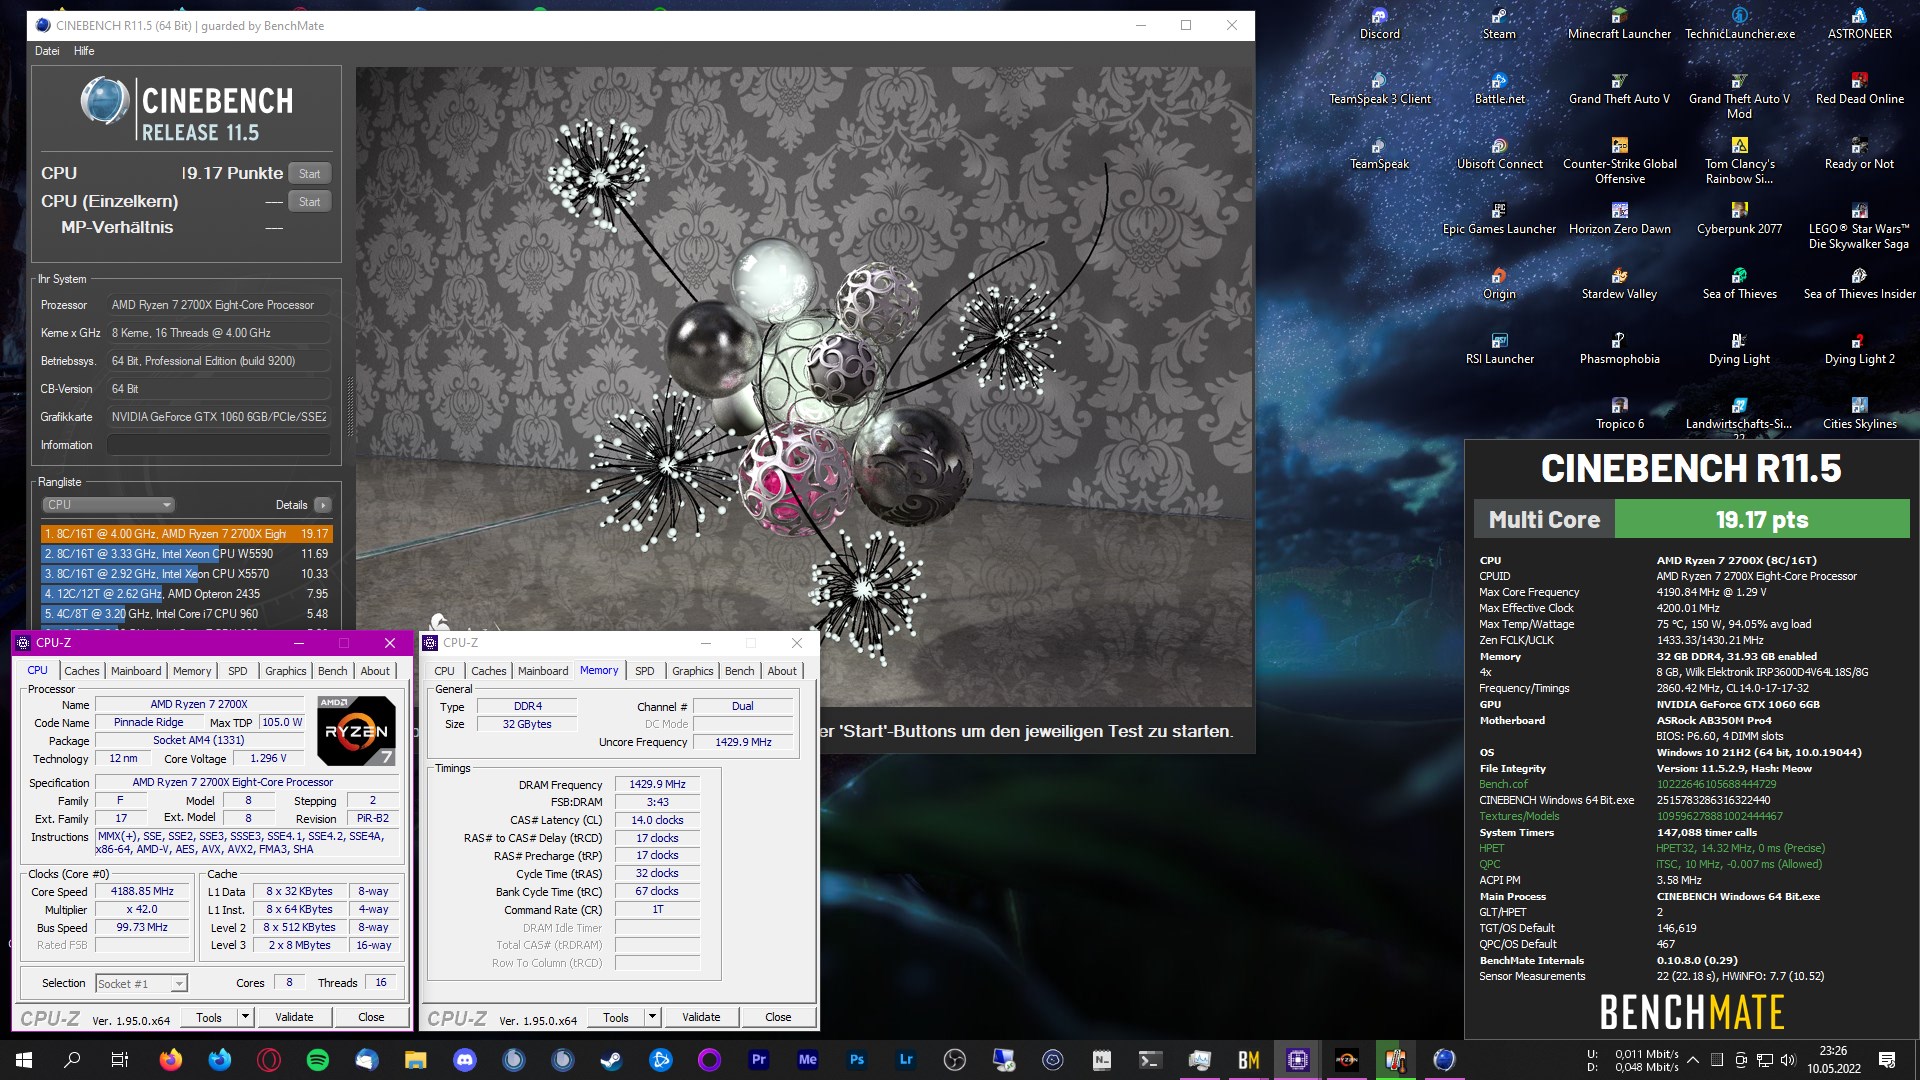Open the Horizon Zero Dawn desktop icon

pos(1619,218)
